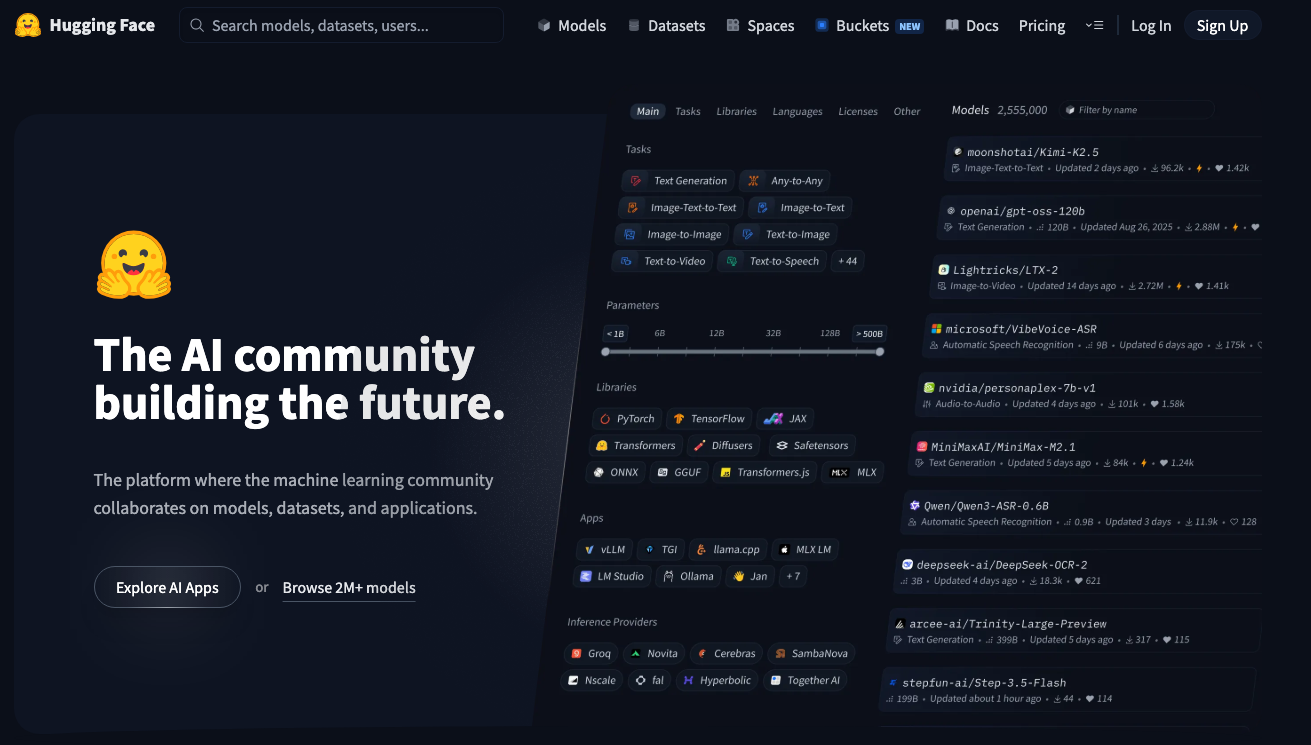Go to the Pricing page
This screenshot has height=745, width=1311.
pyautogui.click(x=1042, y=26)
